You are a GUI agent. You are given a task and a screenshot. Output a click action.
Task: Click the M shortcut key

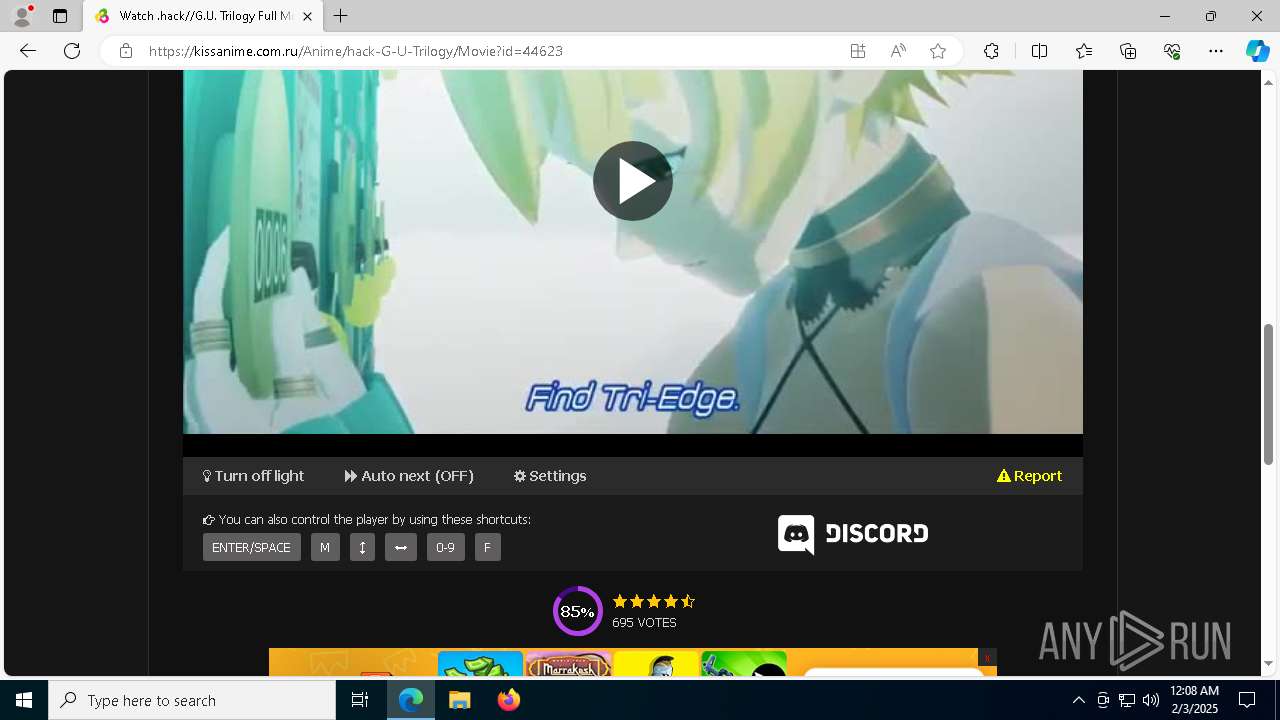pos(325,547)
